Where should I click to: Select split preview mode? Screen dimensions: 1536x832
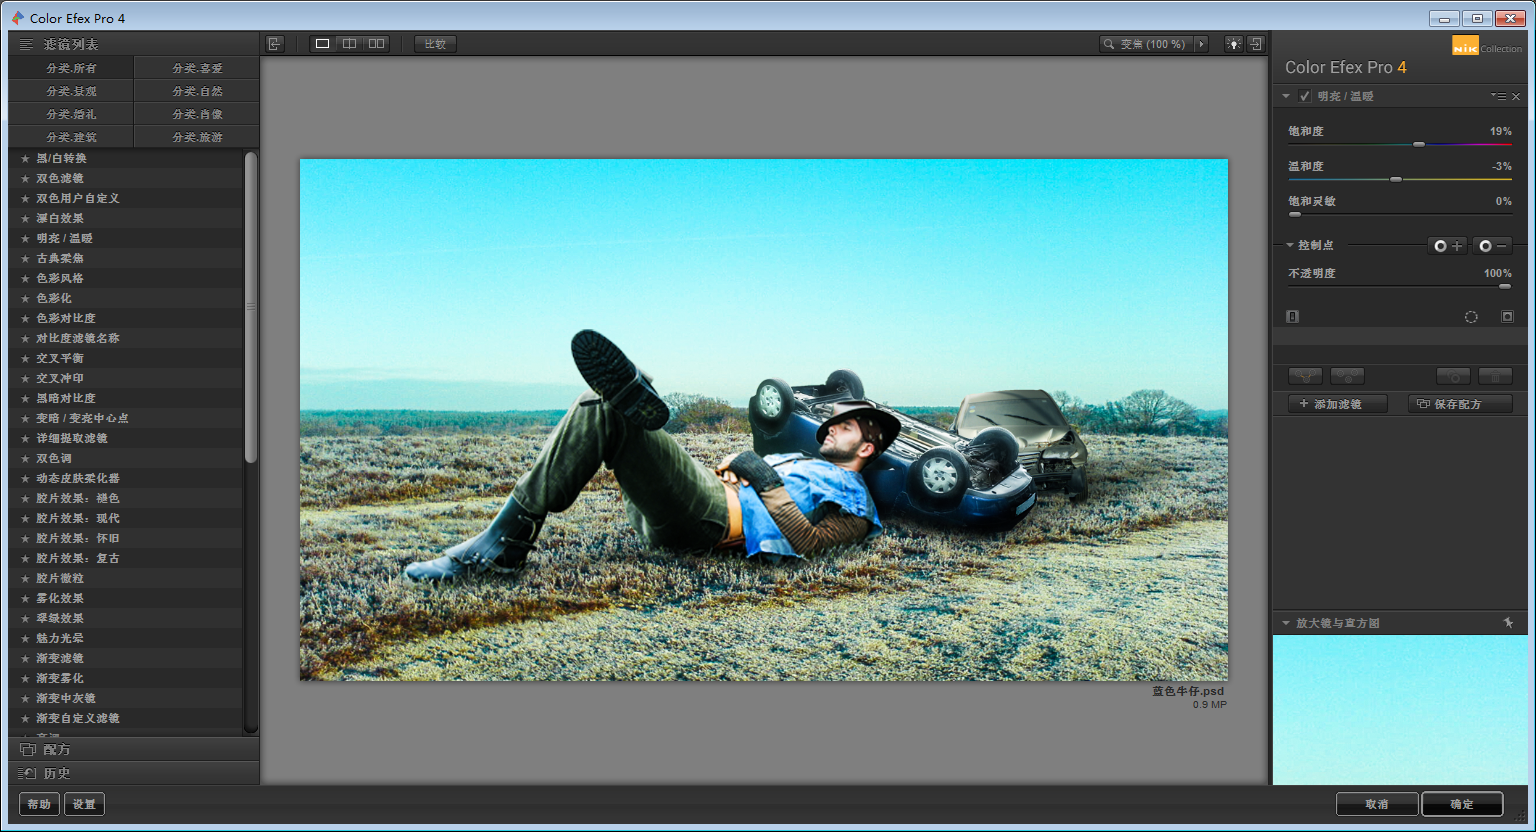[x=349, y=44]
